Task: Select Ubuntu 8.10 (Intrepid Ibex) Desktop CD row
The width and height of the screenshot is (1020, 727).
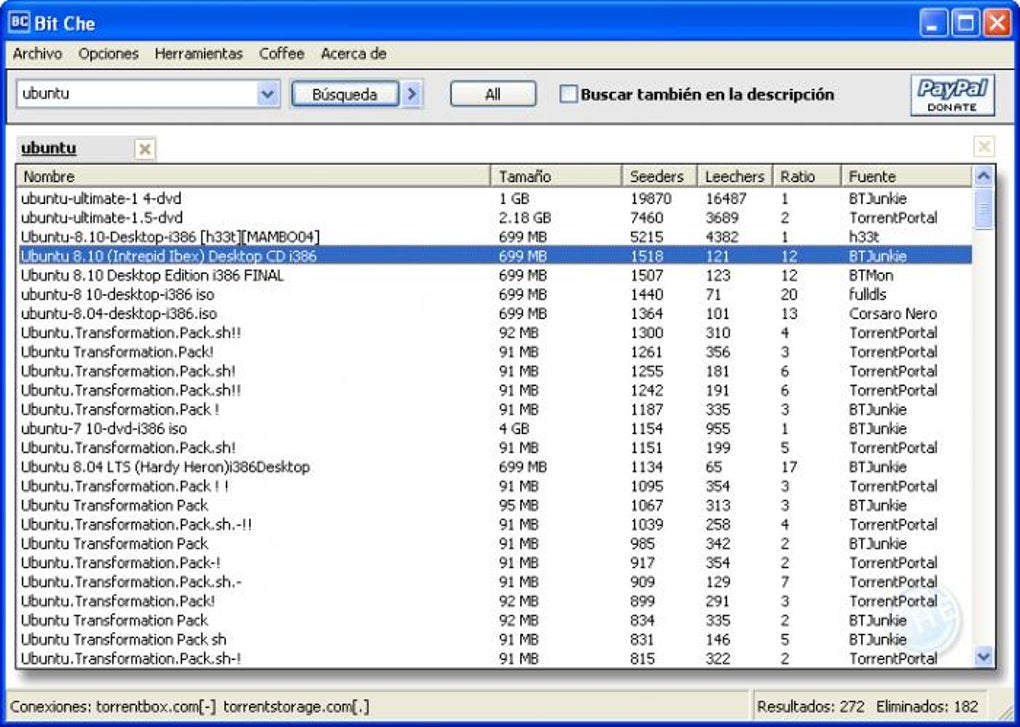Action: (495, 256)
